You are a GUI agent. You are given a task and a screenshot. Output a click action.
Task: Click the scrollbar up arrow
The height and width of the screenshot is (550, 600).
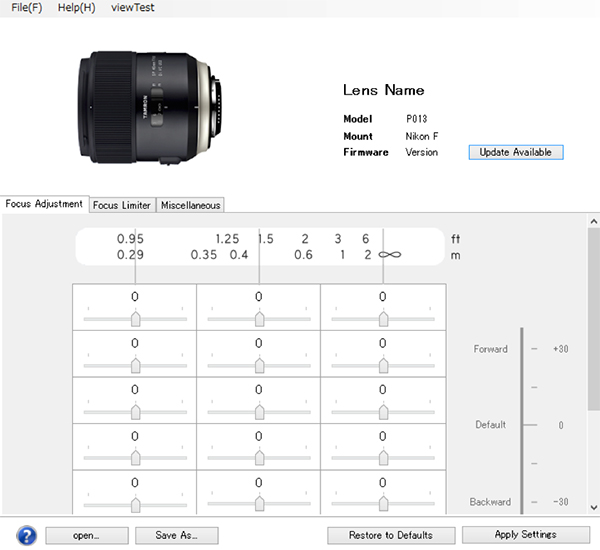pos(593,222)
